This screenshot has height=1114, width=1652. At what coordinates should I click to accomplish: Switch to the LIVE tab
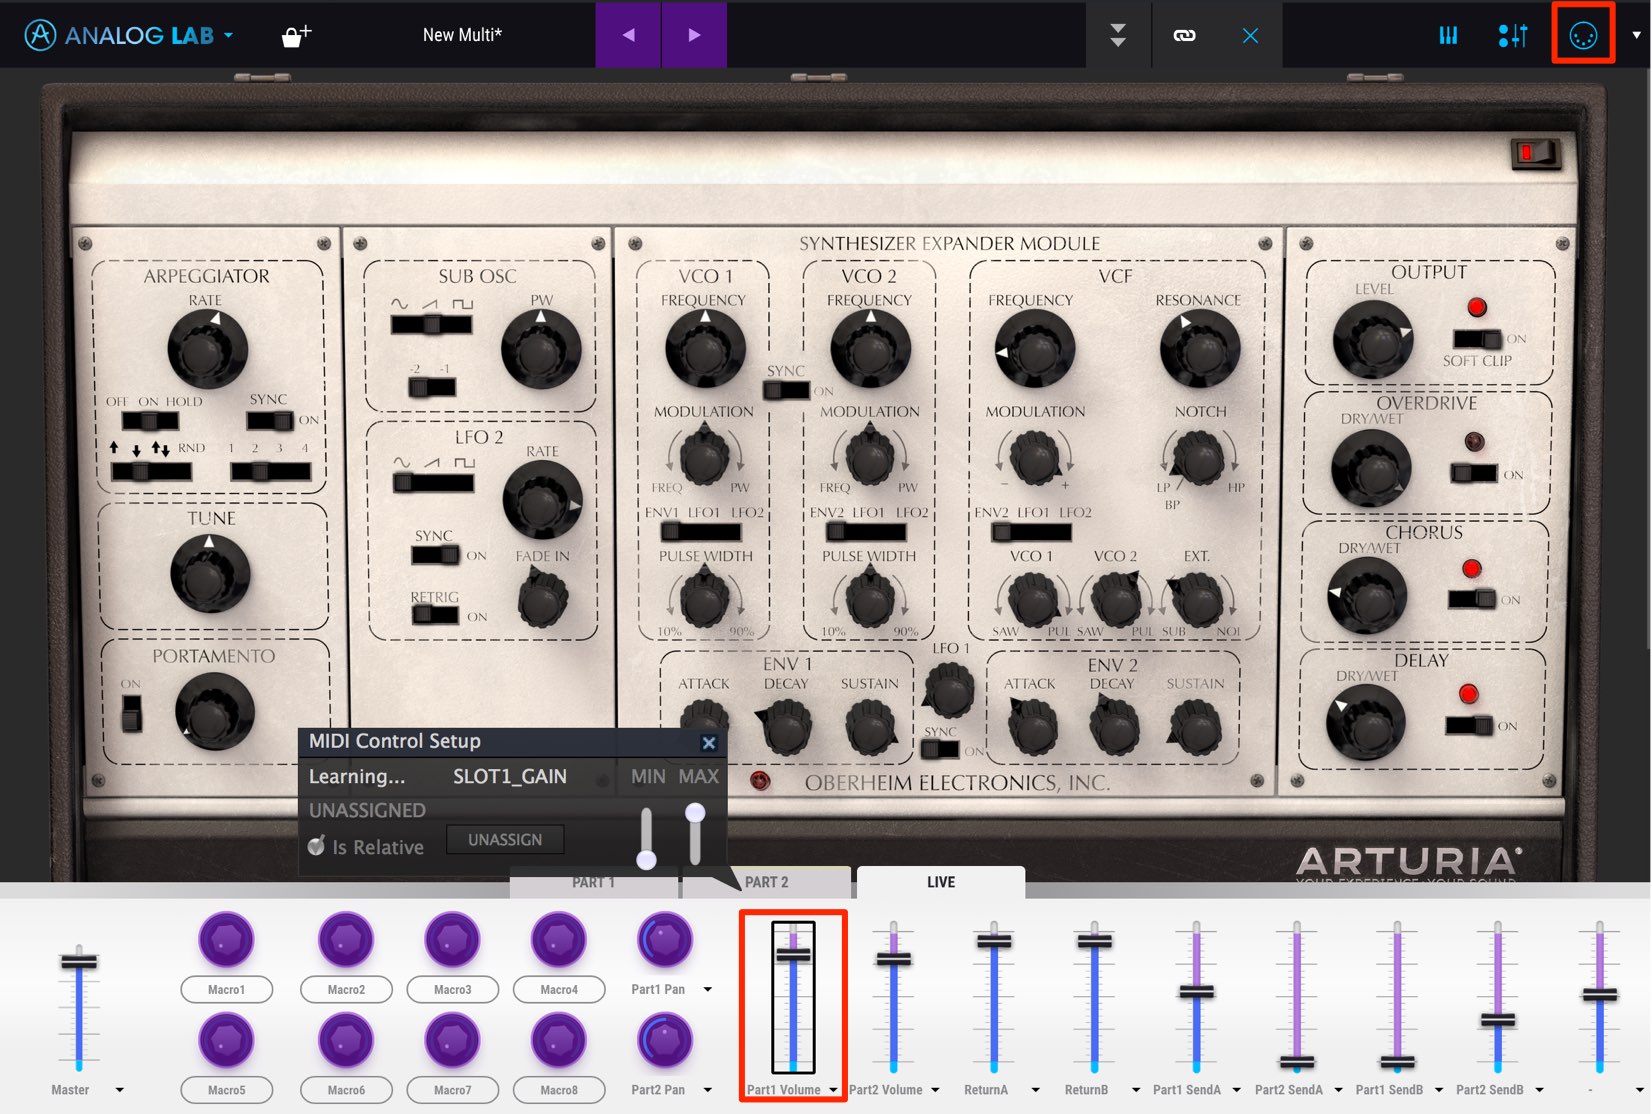pos(941,882)
